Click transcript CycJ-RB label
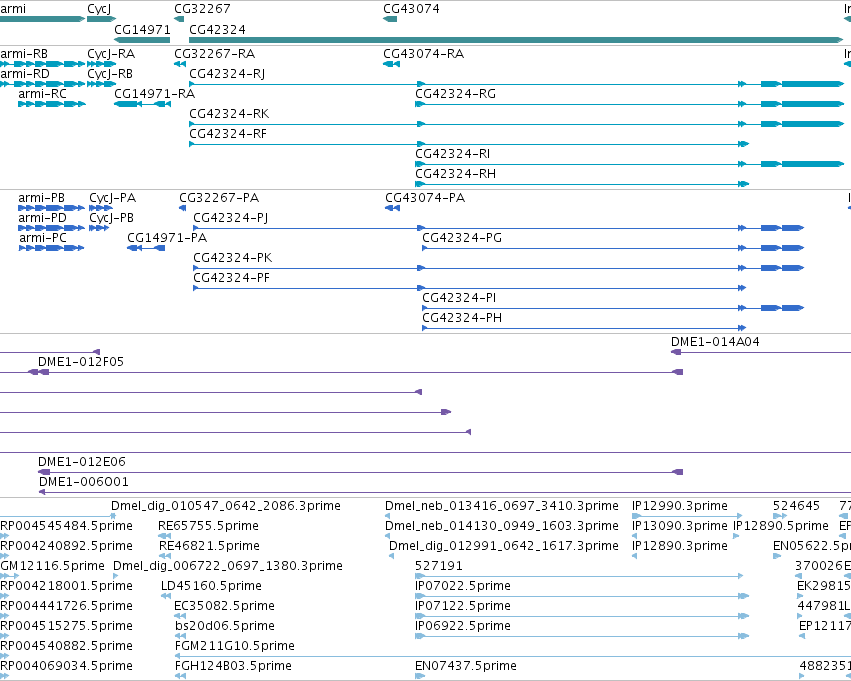The image size is (851, 681). (110, 74)
